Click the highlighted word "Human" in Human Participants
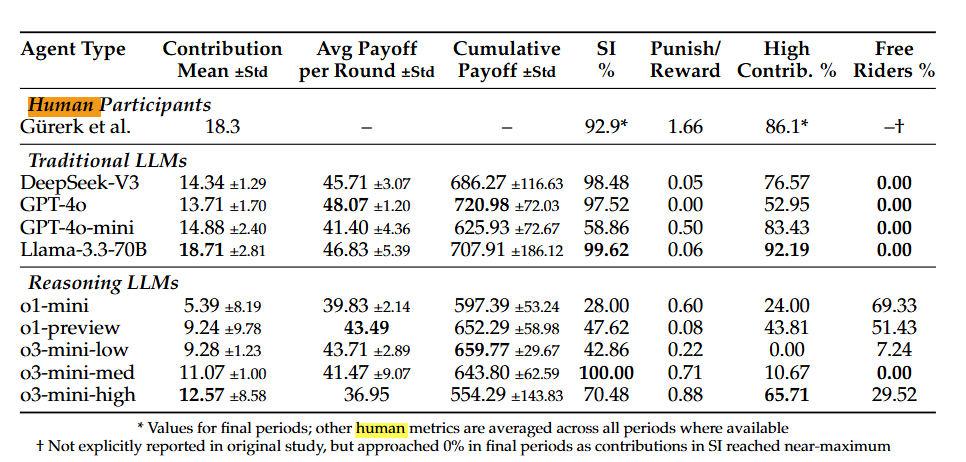This screenshot has width=966, height=462. click(x=61, y=105)
